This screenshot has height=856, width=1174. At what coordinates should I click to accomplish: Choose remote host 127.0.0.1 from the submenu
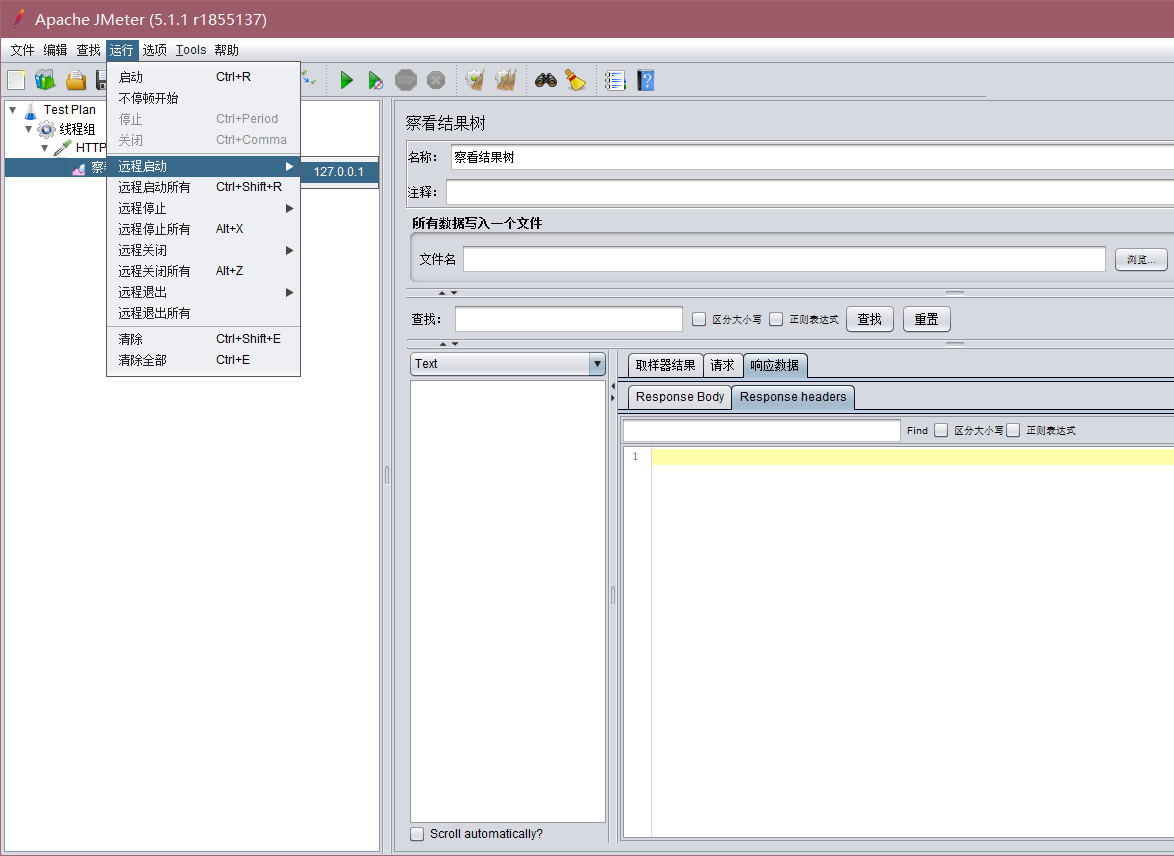coord(340,171)
